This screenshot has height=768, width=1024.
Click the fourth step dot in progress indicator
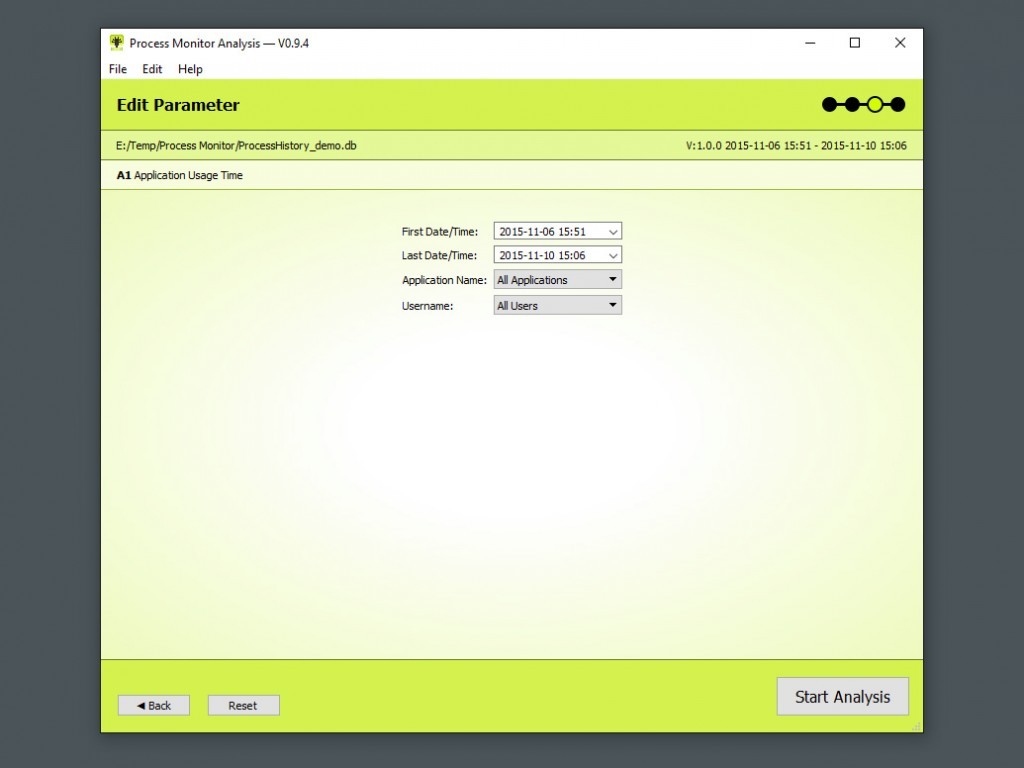pyautogui.click(x=898, y=105)
